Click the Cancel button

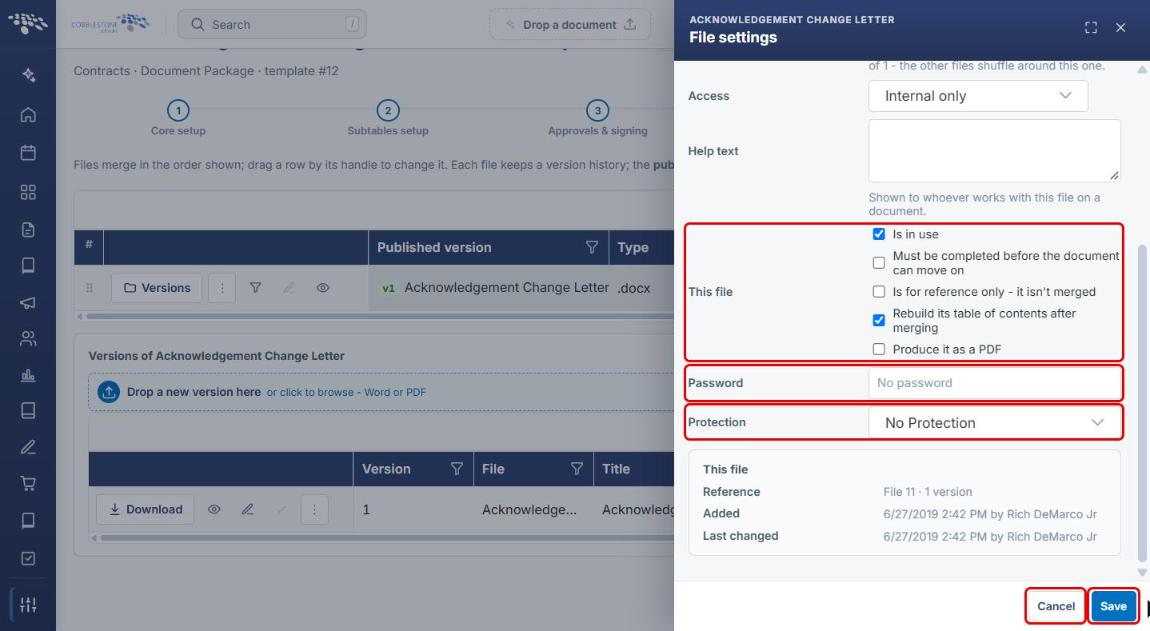tap(1055, 606)
